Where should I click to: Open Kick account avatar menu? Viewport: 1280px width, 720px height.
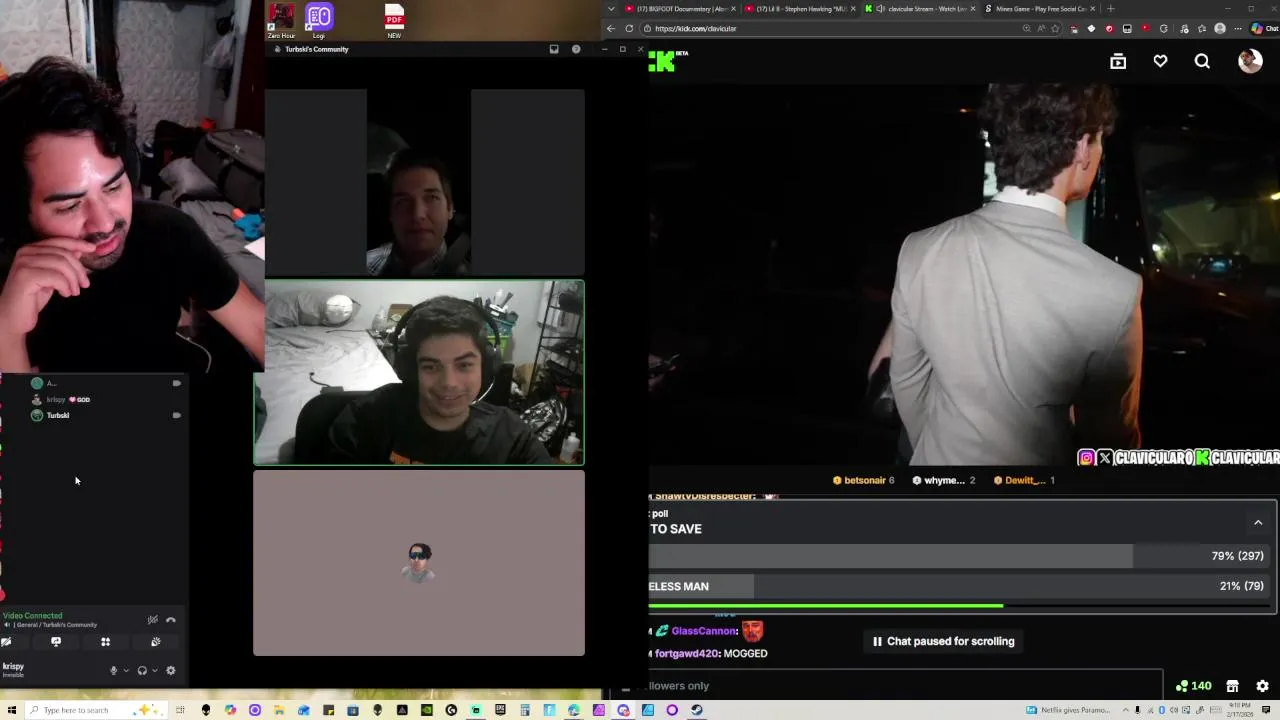(1250, 61)
